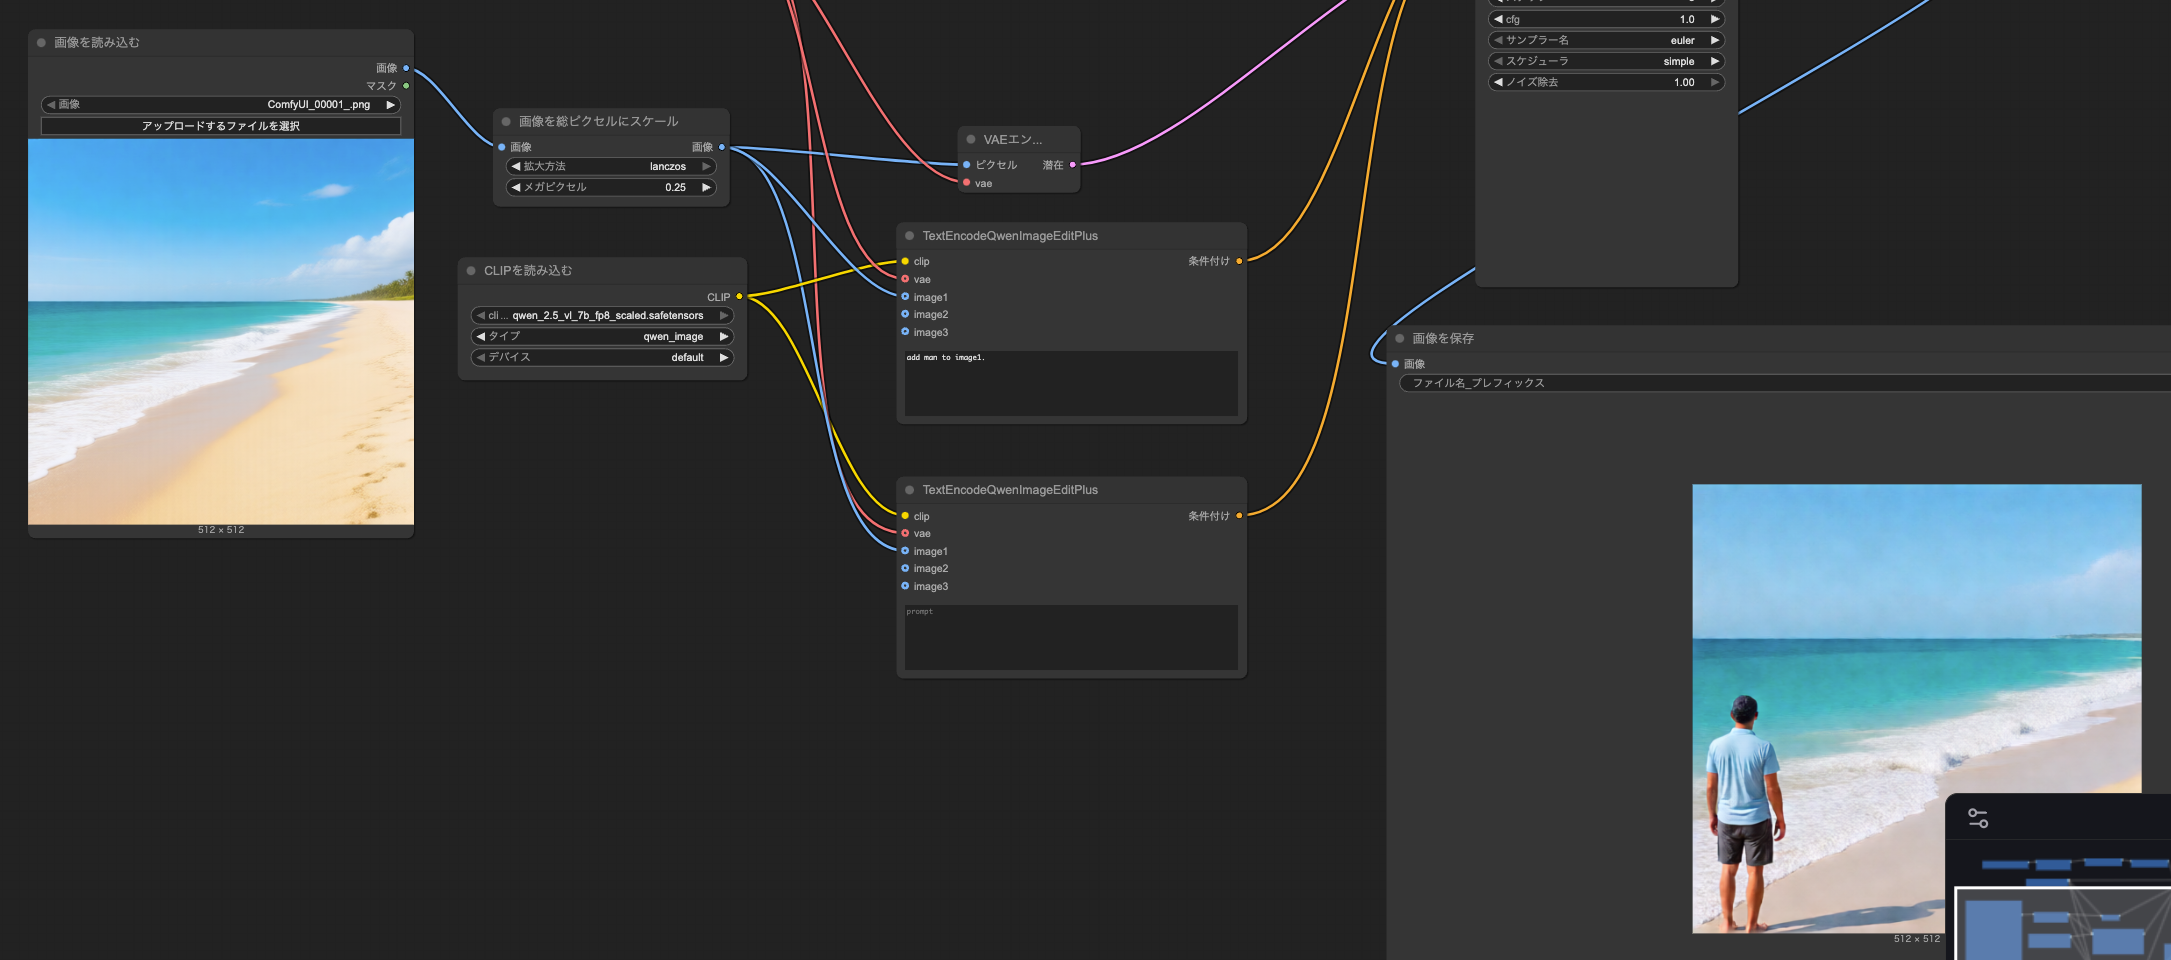Click left arrow on ノイズ除去 value
2171x960 pixels.
click(x=1498, y=83)
